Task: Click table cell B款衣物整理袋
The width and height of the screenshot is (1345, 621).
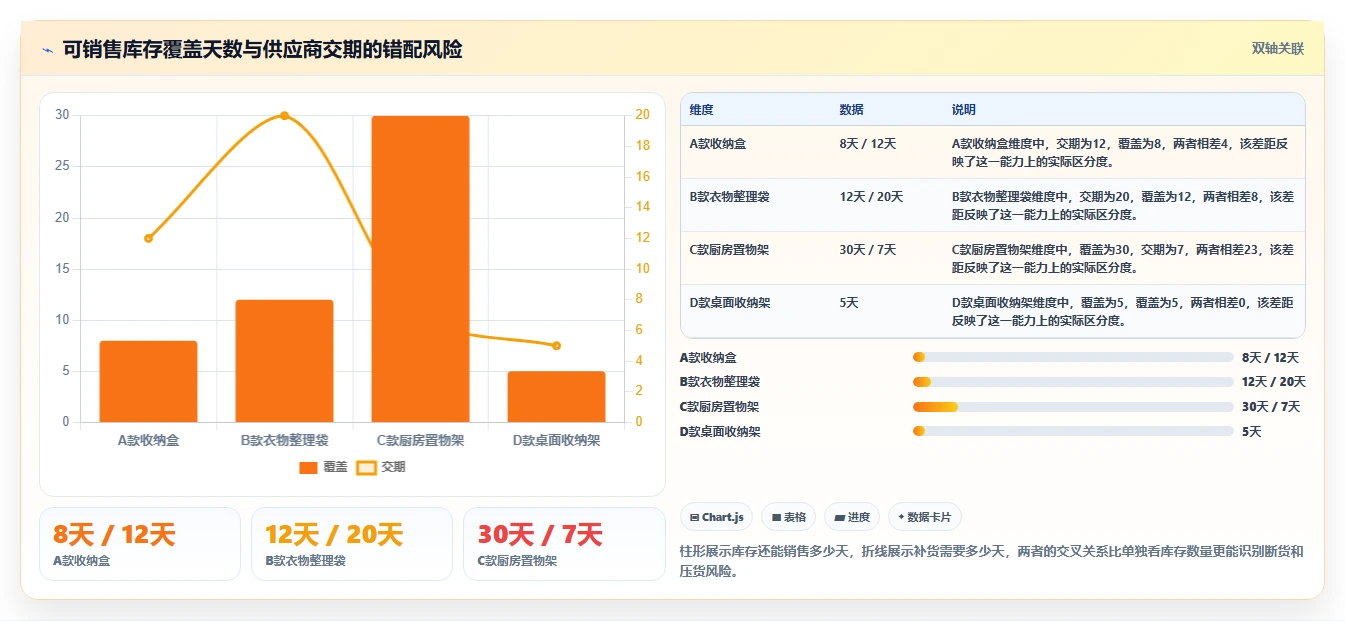Action: coord(729,197)
